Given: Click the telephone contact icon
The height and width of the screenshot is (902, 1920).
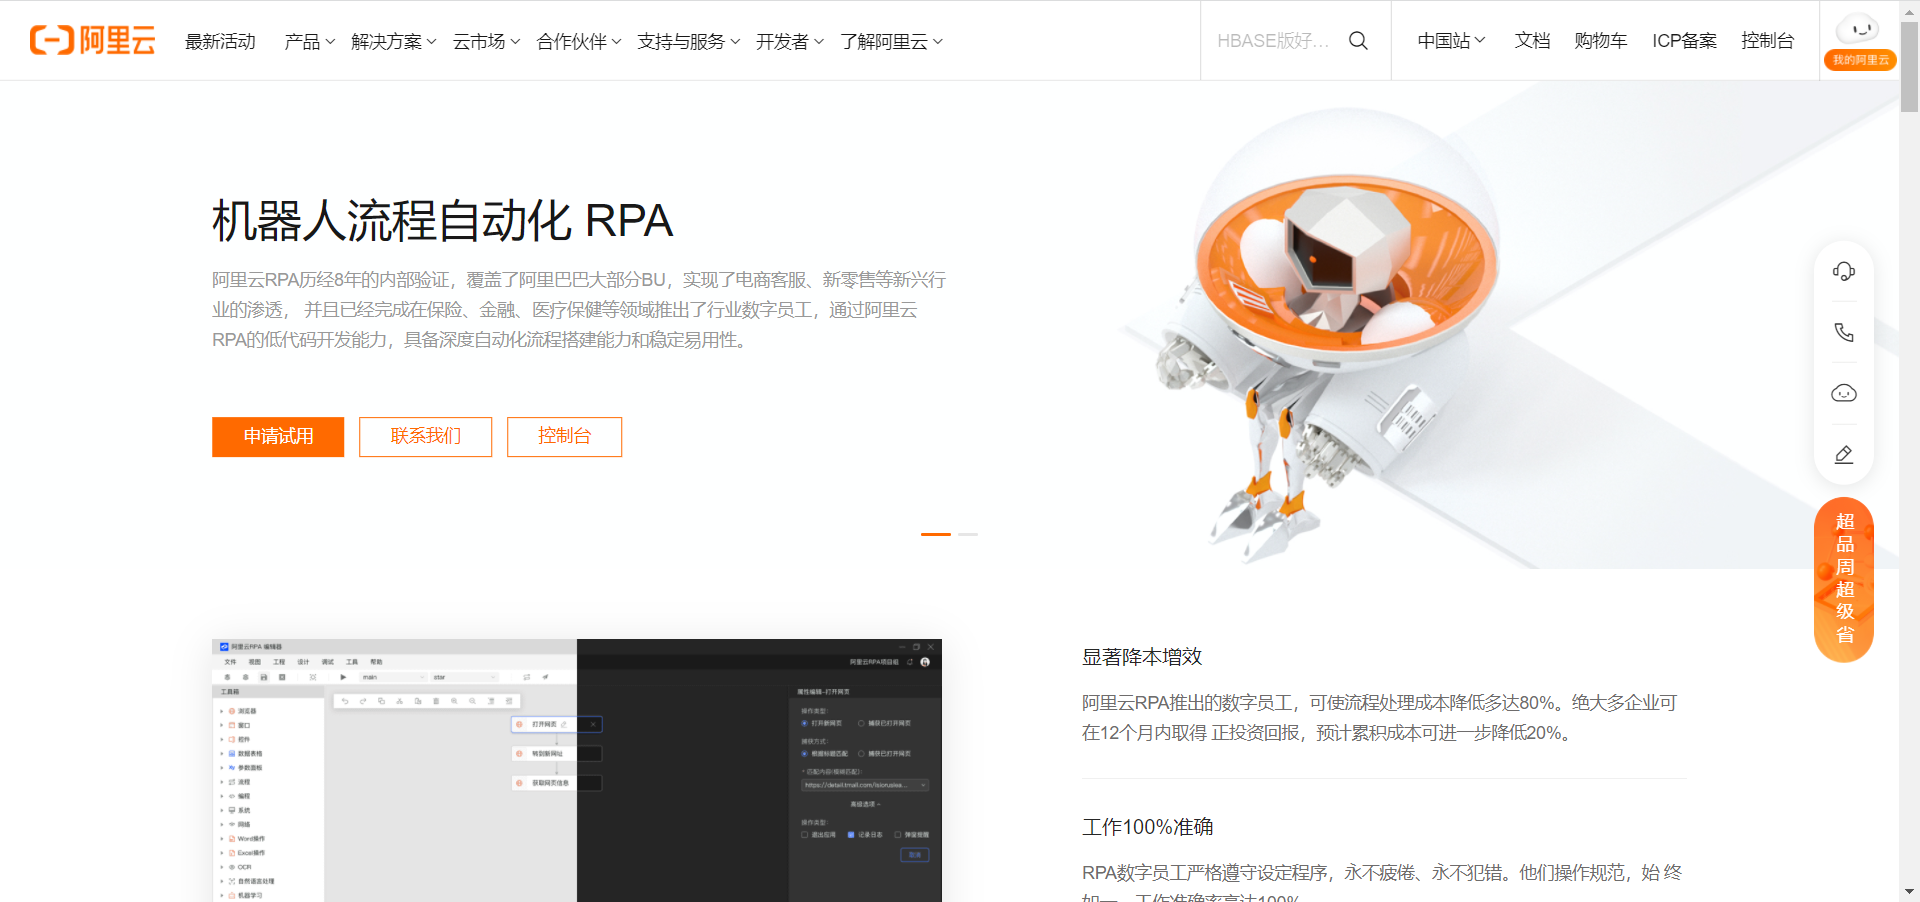Looking at the screenshot, I should (1844, 332).
